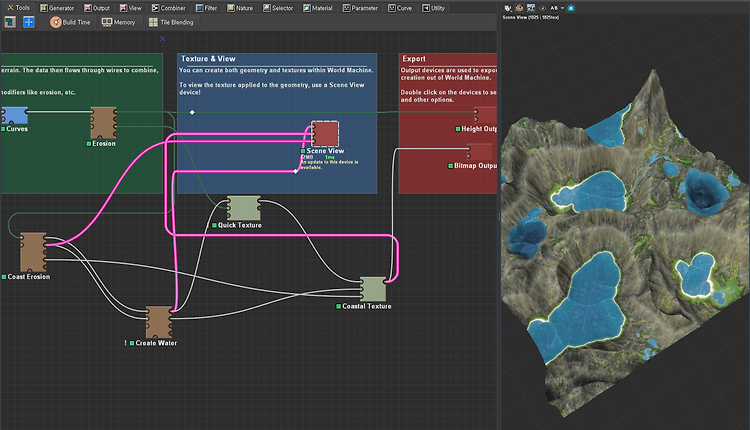Open the Curve device tab
This screenshot has width=750, height=430.
coord(400,8)
